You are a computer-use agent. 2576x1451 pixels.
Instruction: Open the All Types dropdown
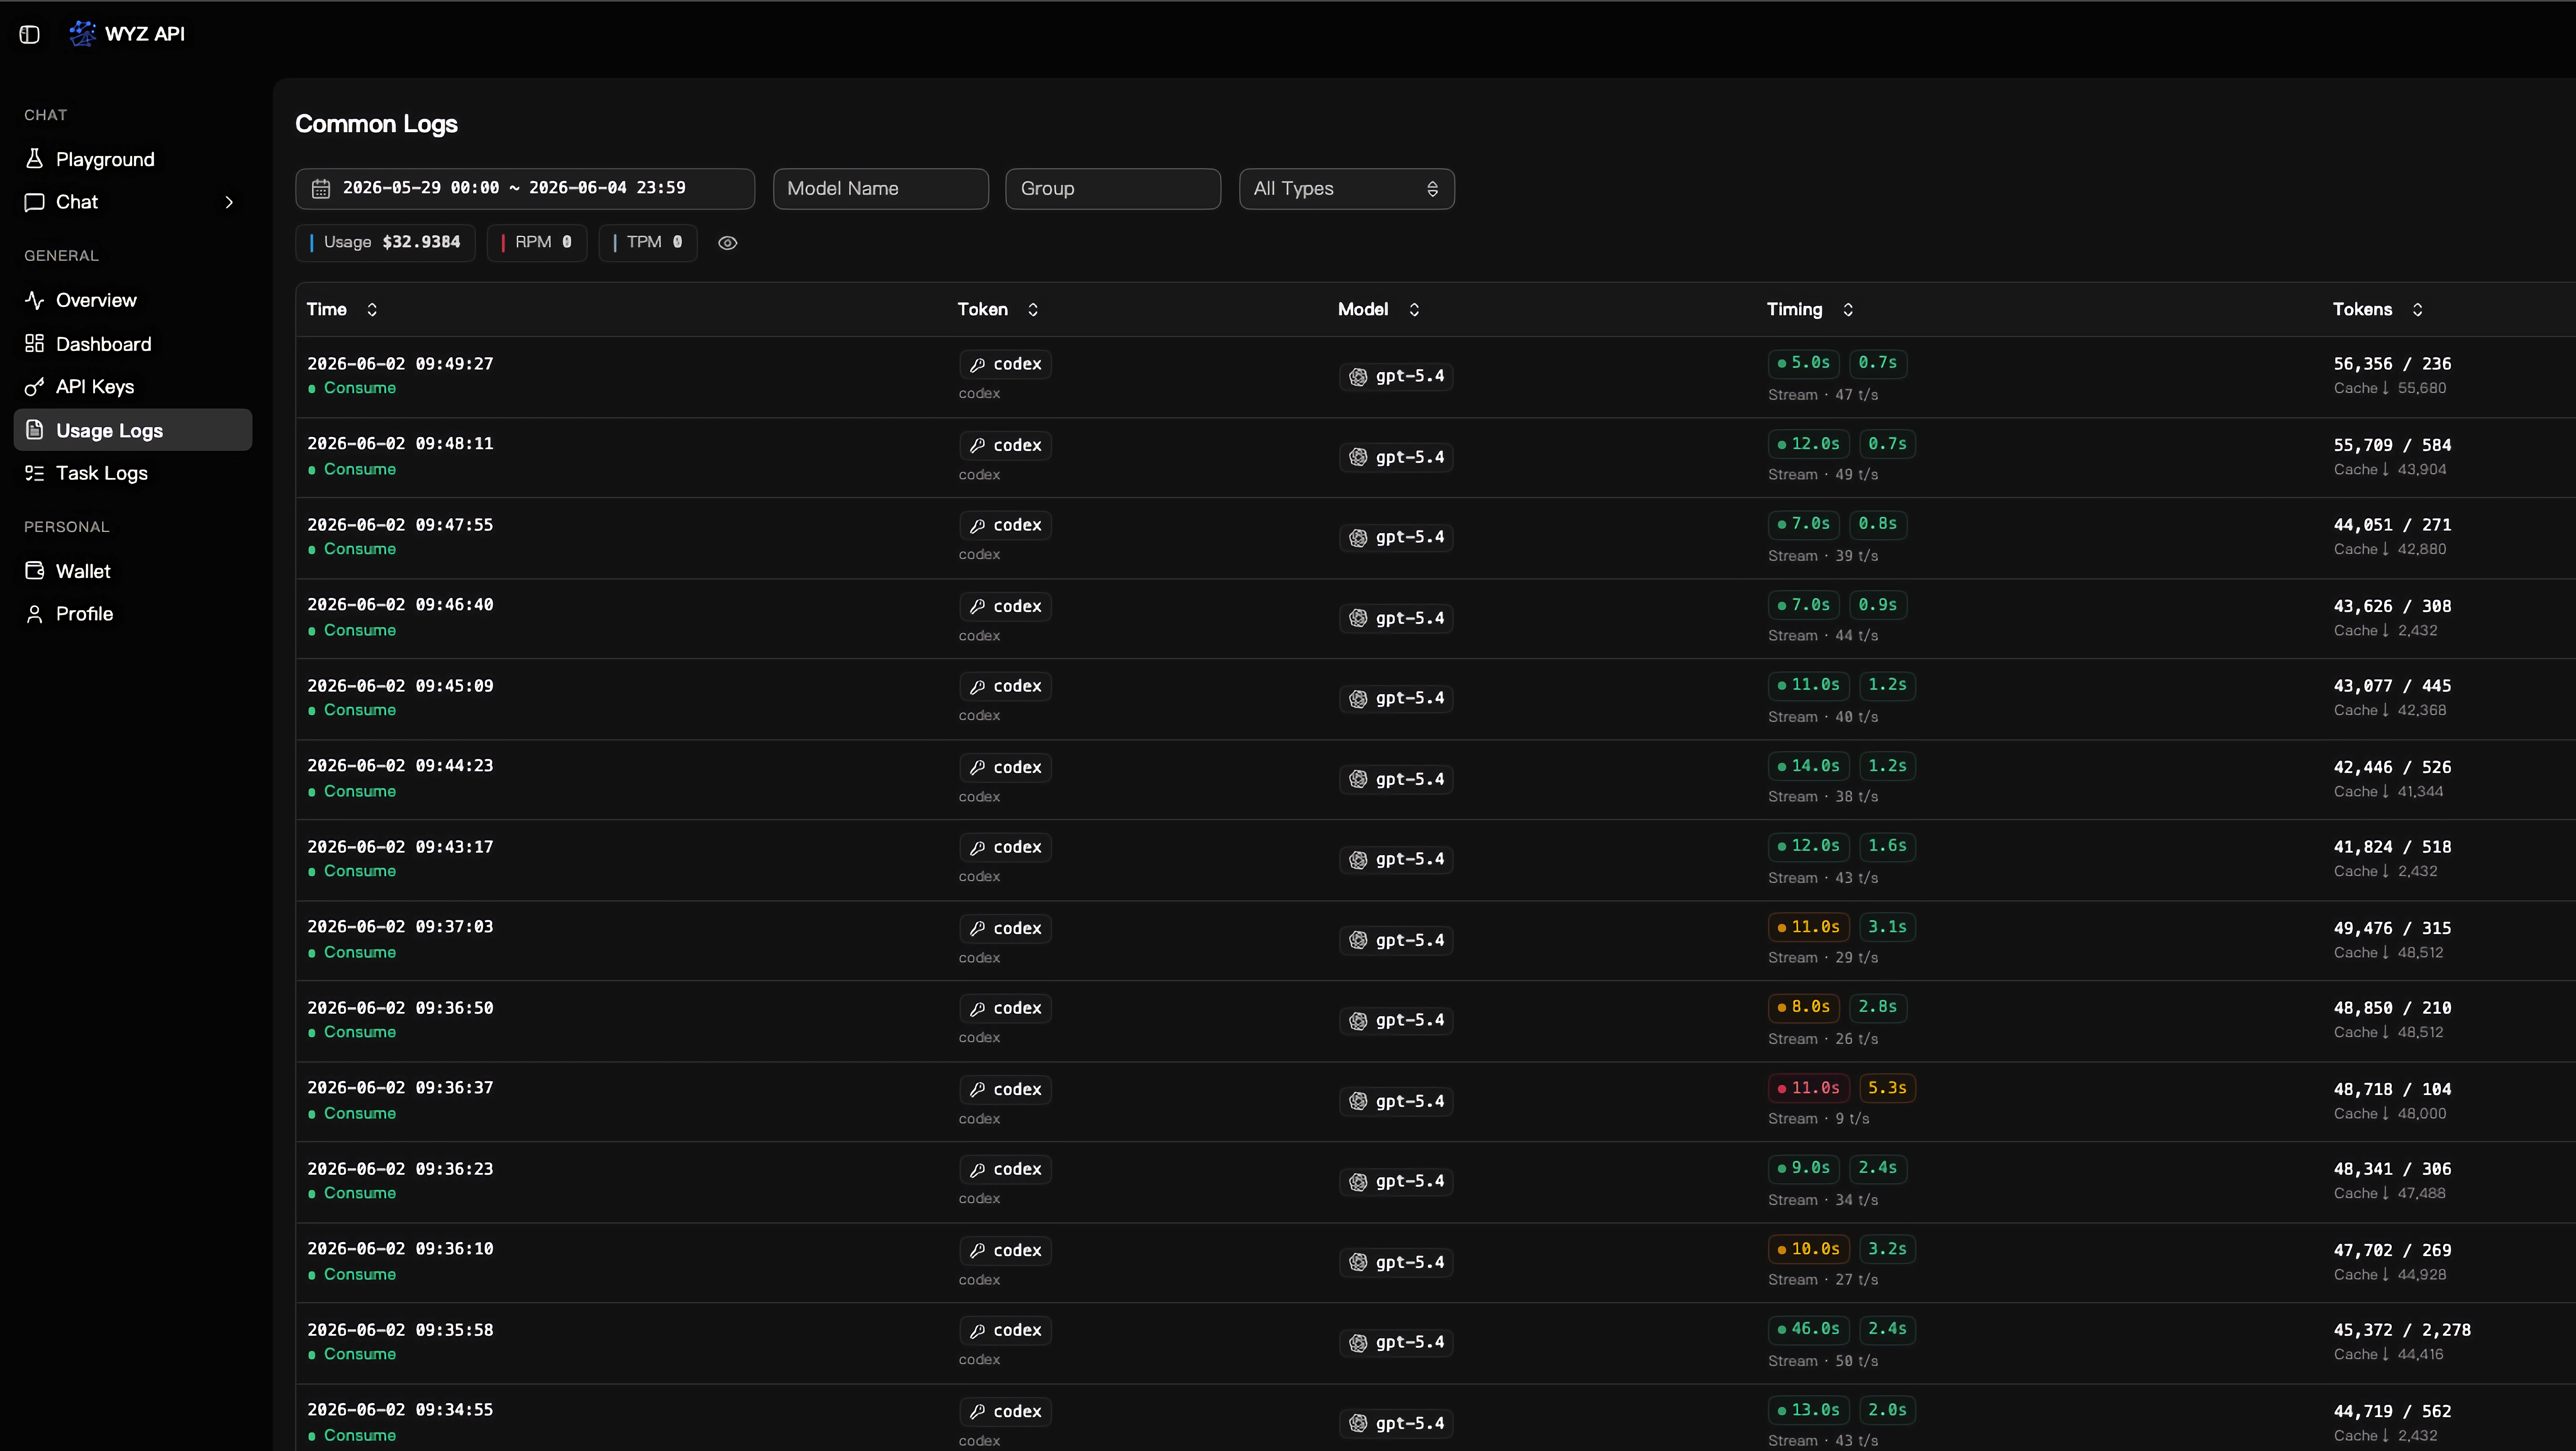[x=1347, y=188]
